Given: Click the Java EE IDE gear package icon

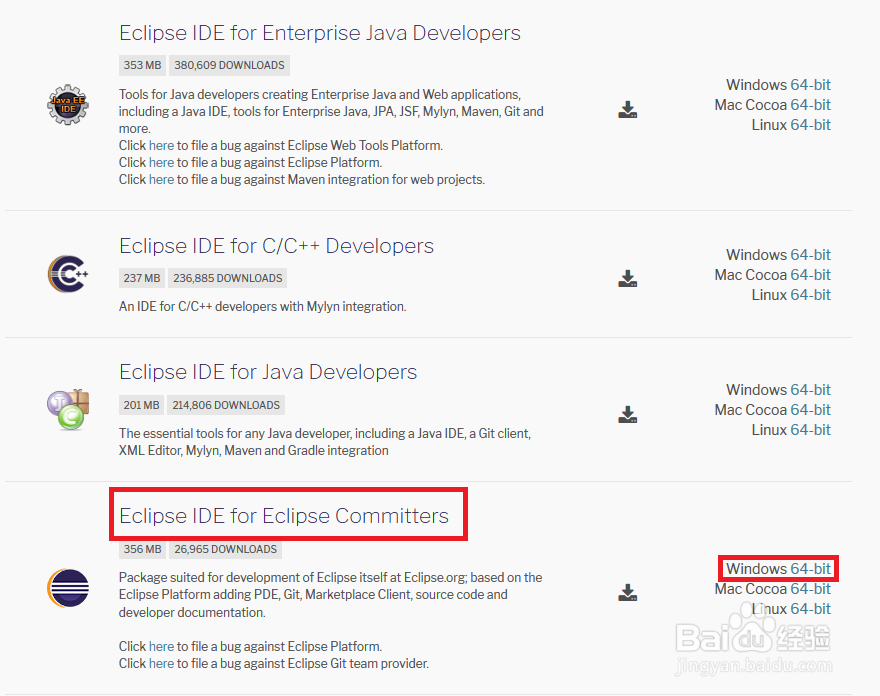Looking at the screenshot, I should point(67,105).
